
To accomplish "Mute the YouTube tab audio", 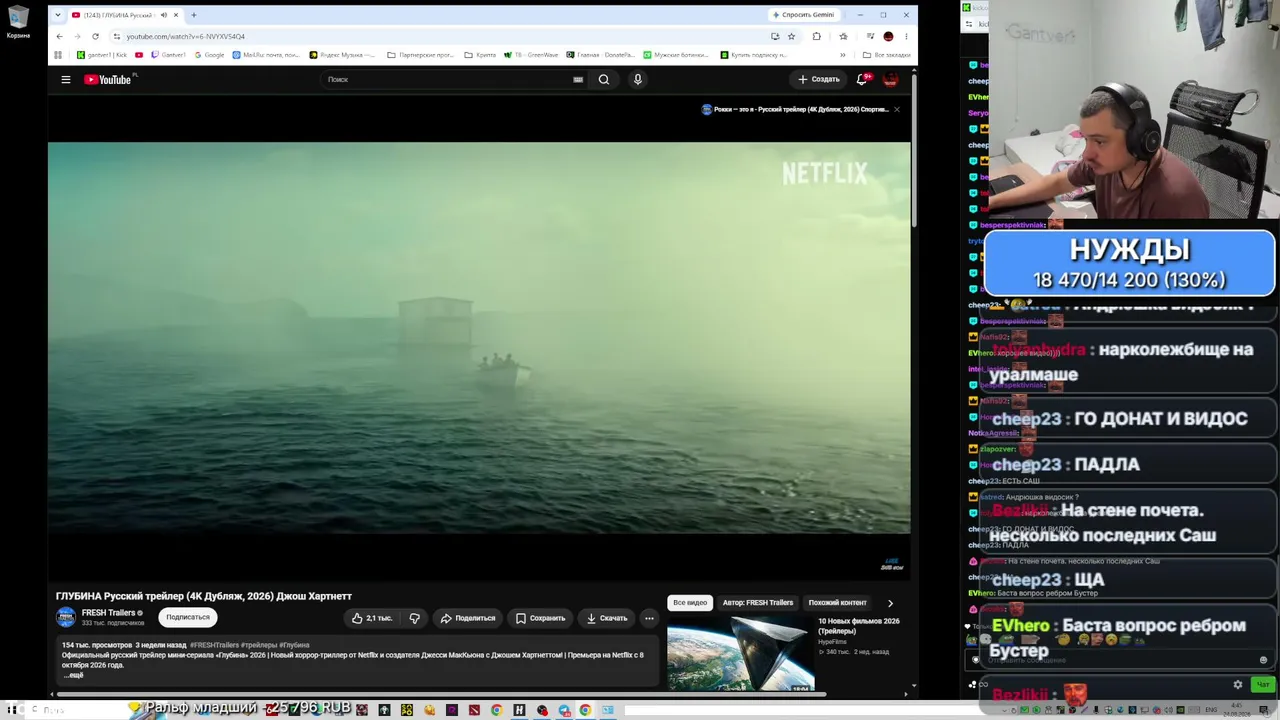I will pyautogui.click(x=163, y=15).
